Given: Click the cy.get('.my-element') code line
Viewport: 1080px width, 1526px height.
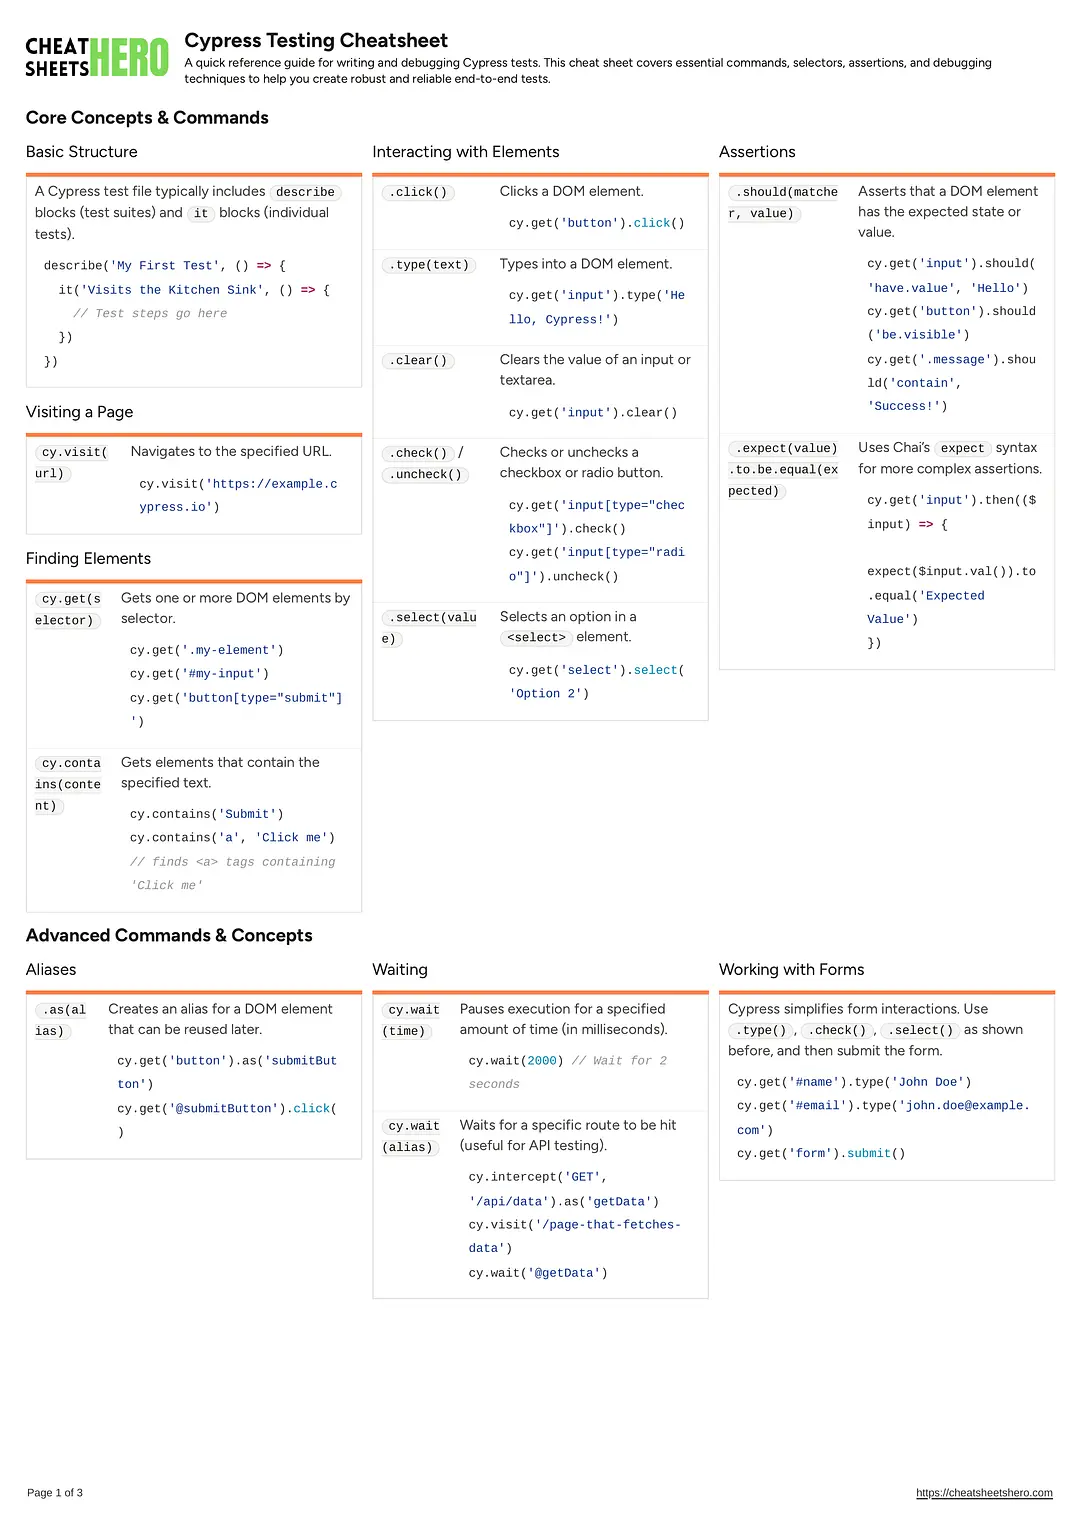Looking at the screenshot, I should 207,650.
